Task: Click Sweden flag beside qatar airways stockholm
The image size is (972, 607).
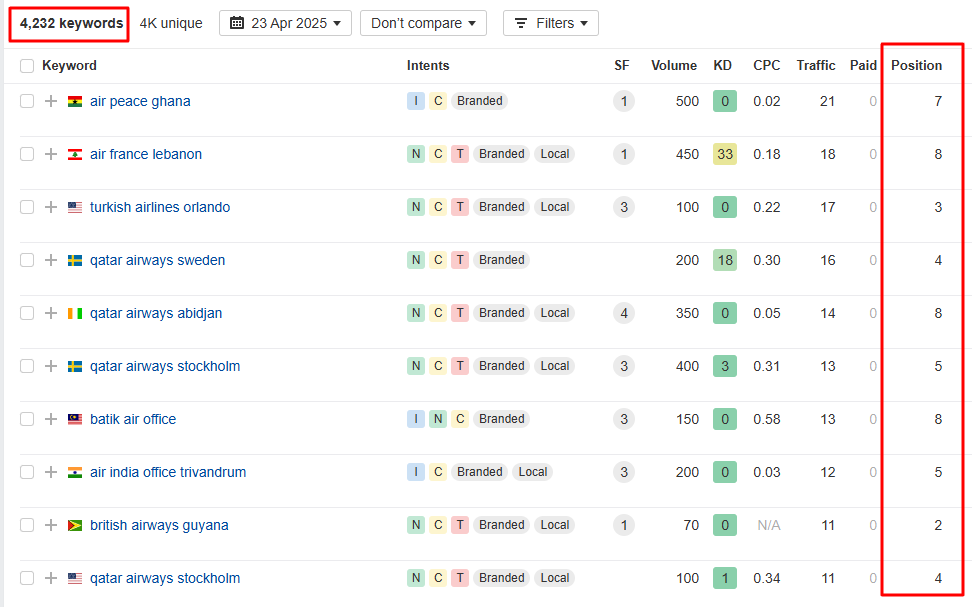Action: [75, 366]
